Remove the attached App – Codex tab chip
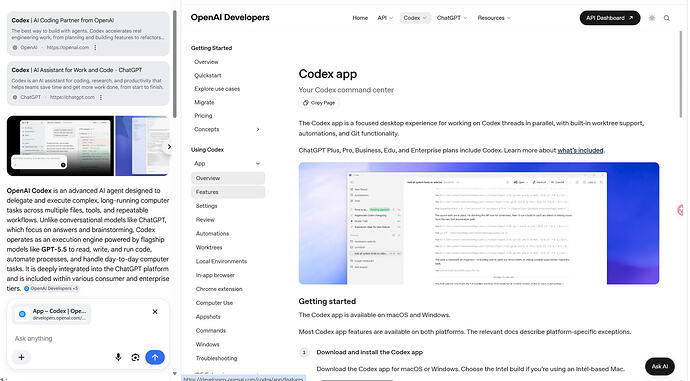Screen dimensions: 690x381 (x=155, y=311)
